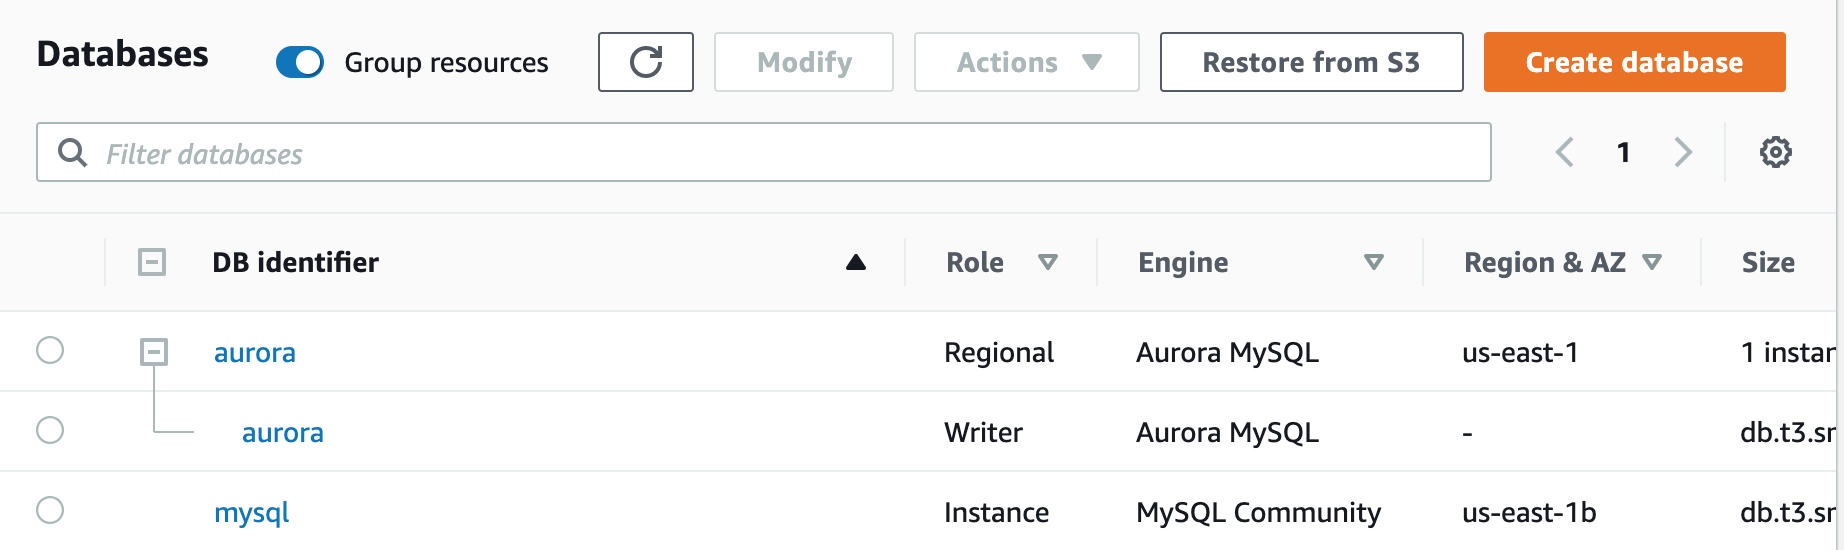This screenshot has width=1844, height=550.
Task: Select the aurora writer instance radio button
Action: coord(50,431)
